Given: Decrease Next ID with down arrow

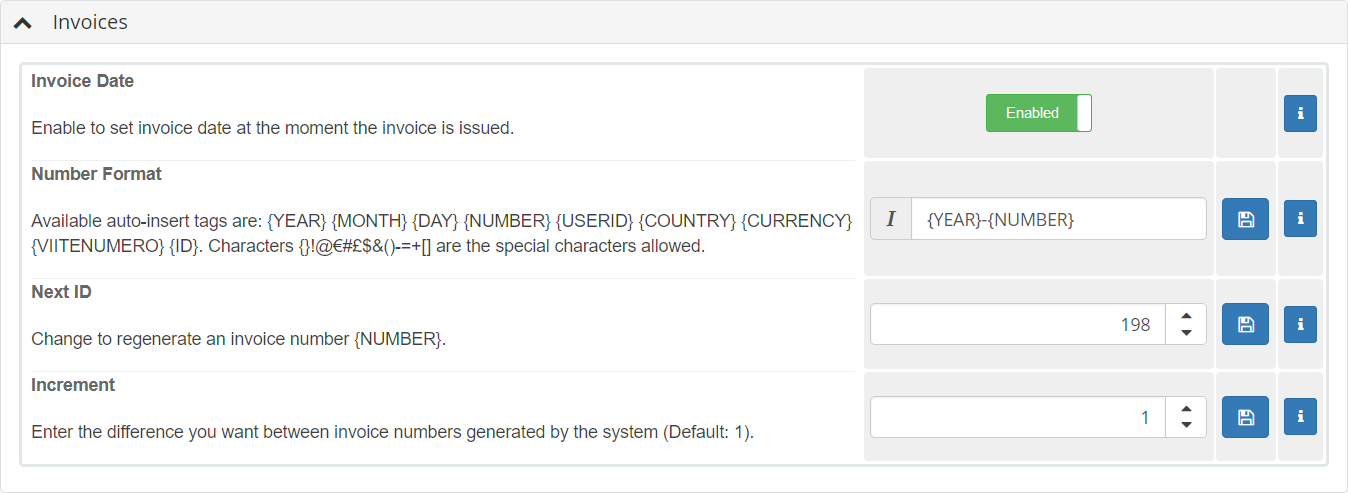Looking at the screenshot, I should point(1186,332).
